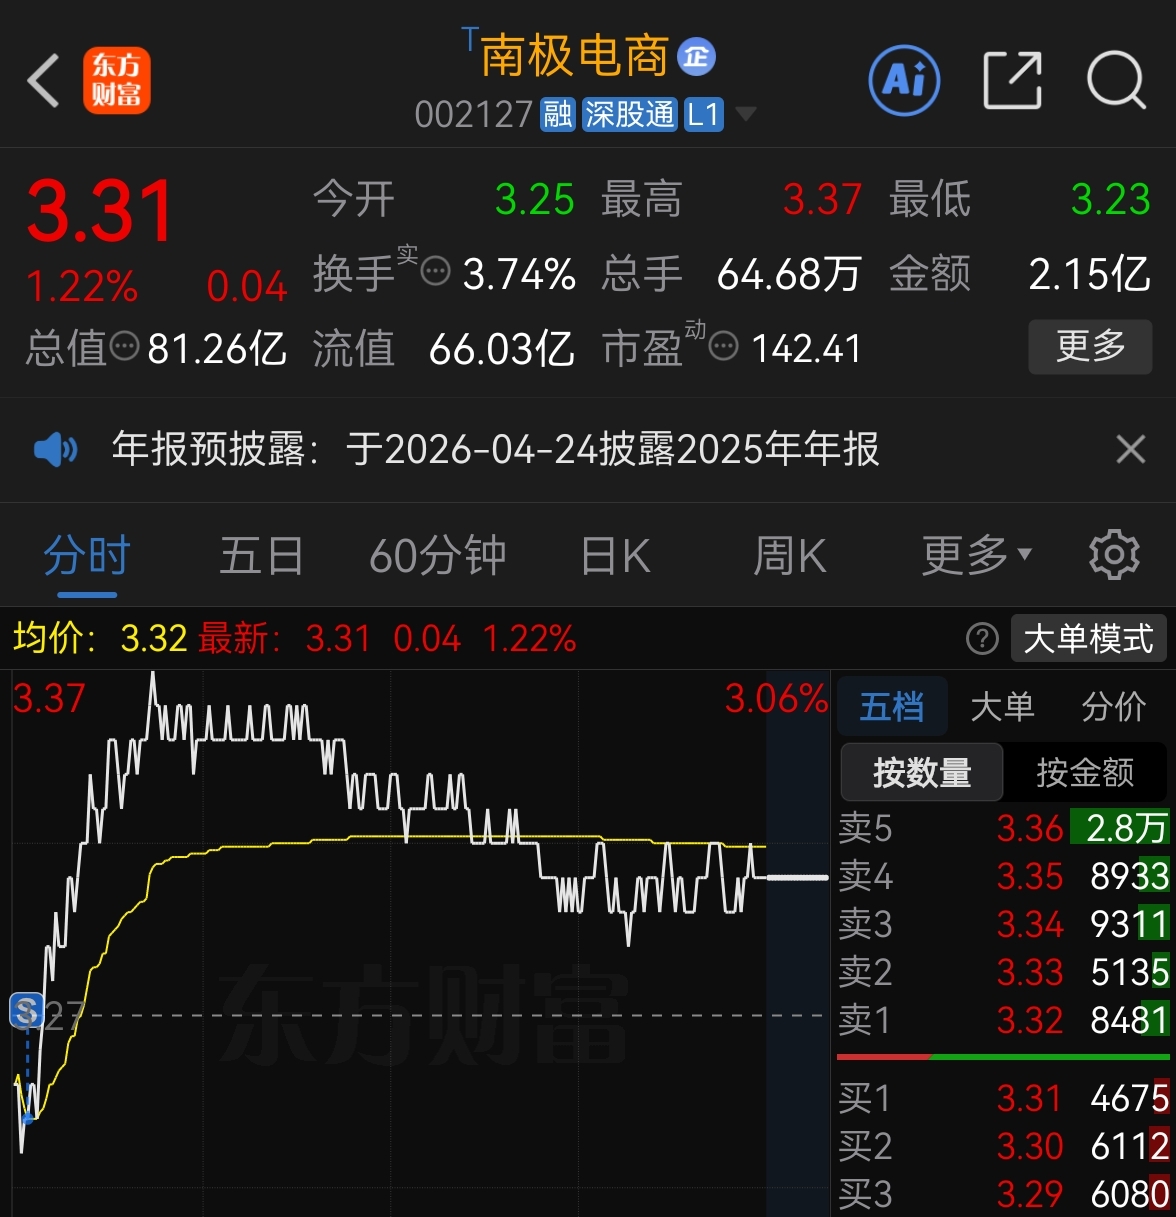Tap 总手 64.68万 value
The image size is (1176, 1217).
[x=789, y=273]
